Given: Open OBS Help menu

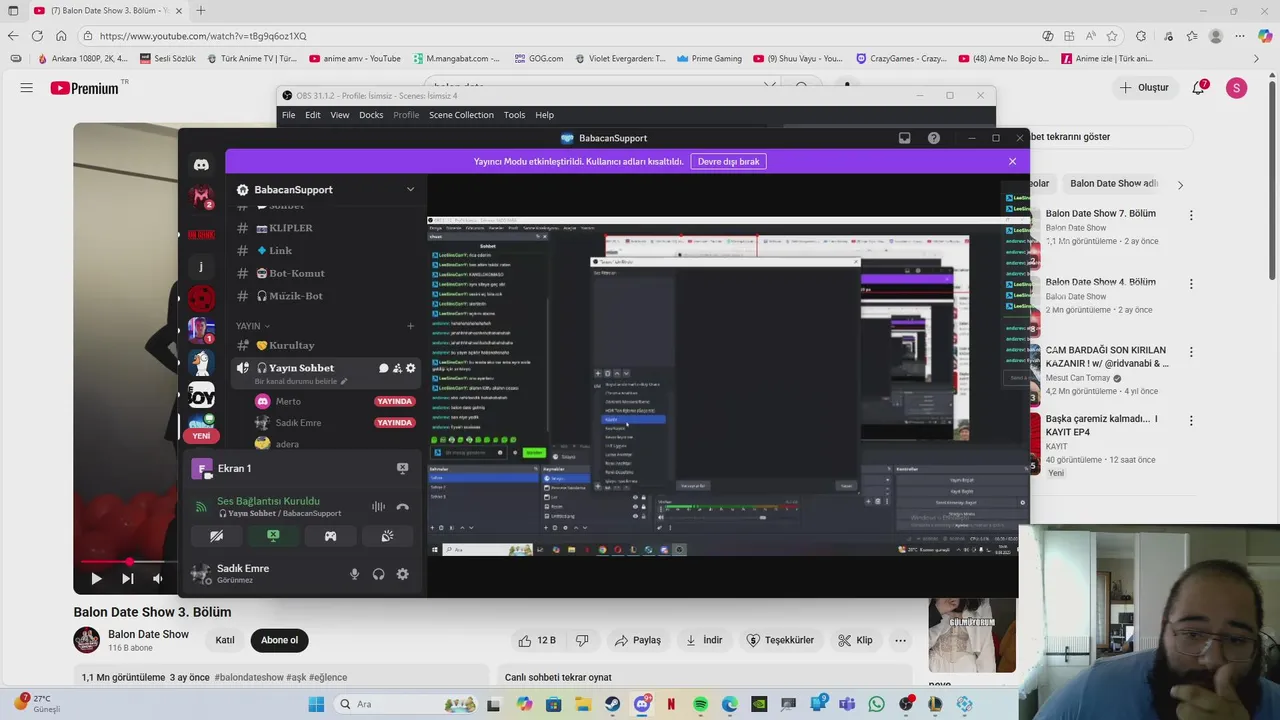Looking at the screenshot, I should pyautogui.click(x=544, y=115).
